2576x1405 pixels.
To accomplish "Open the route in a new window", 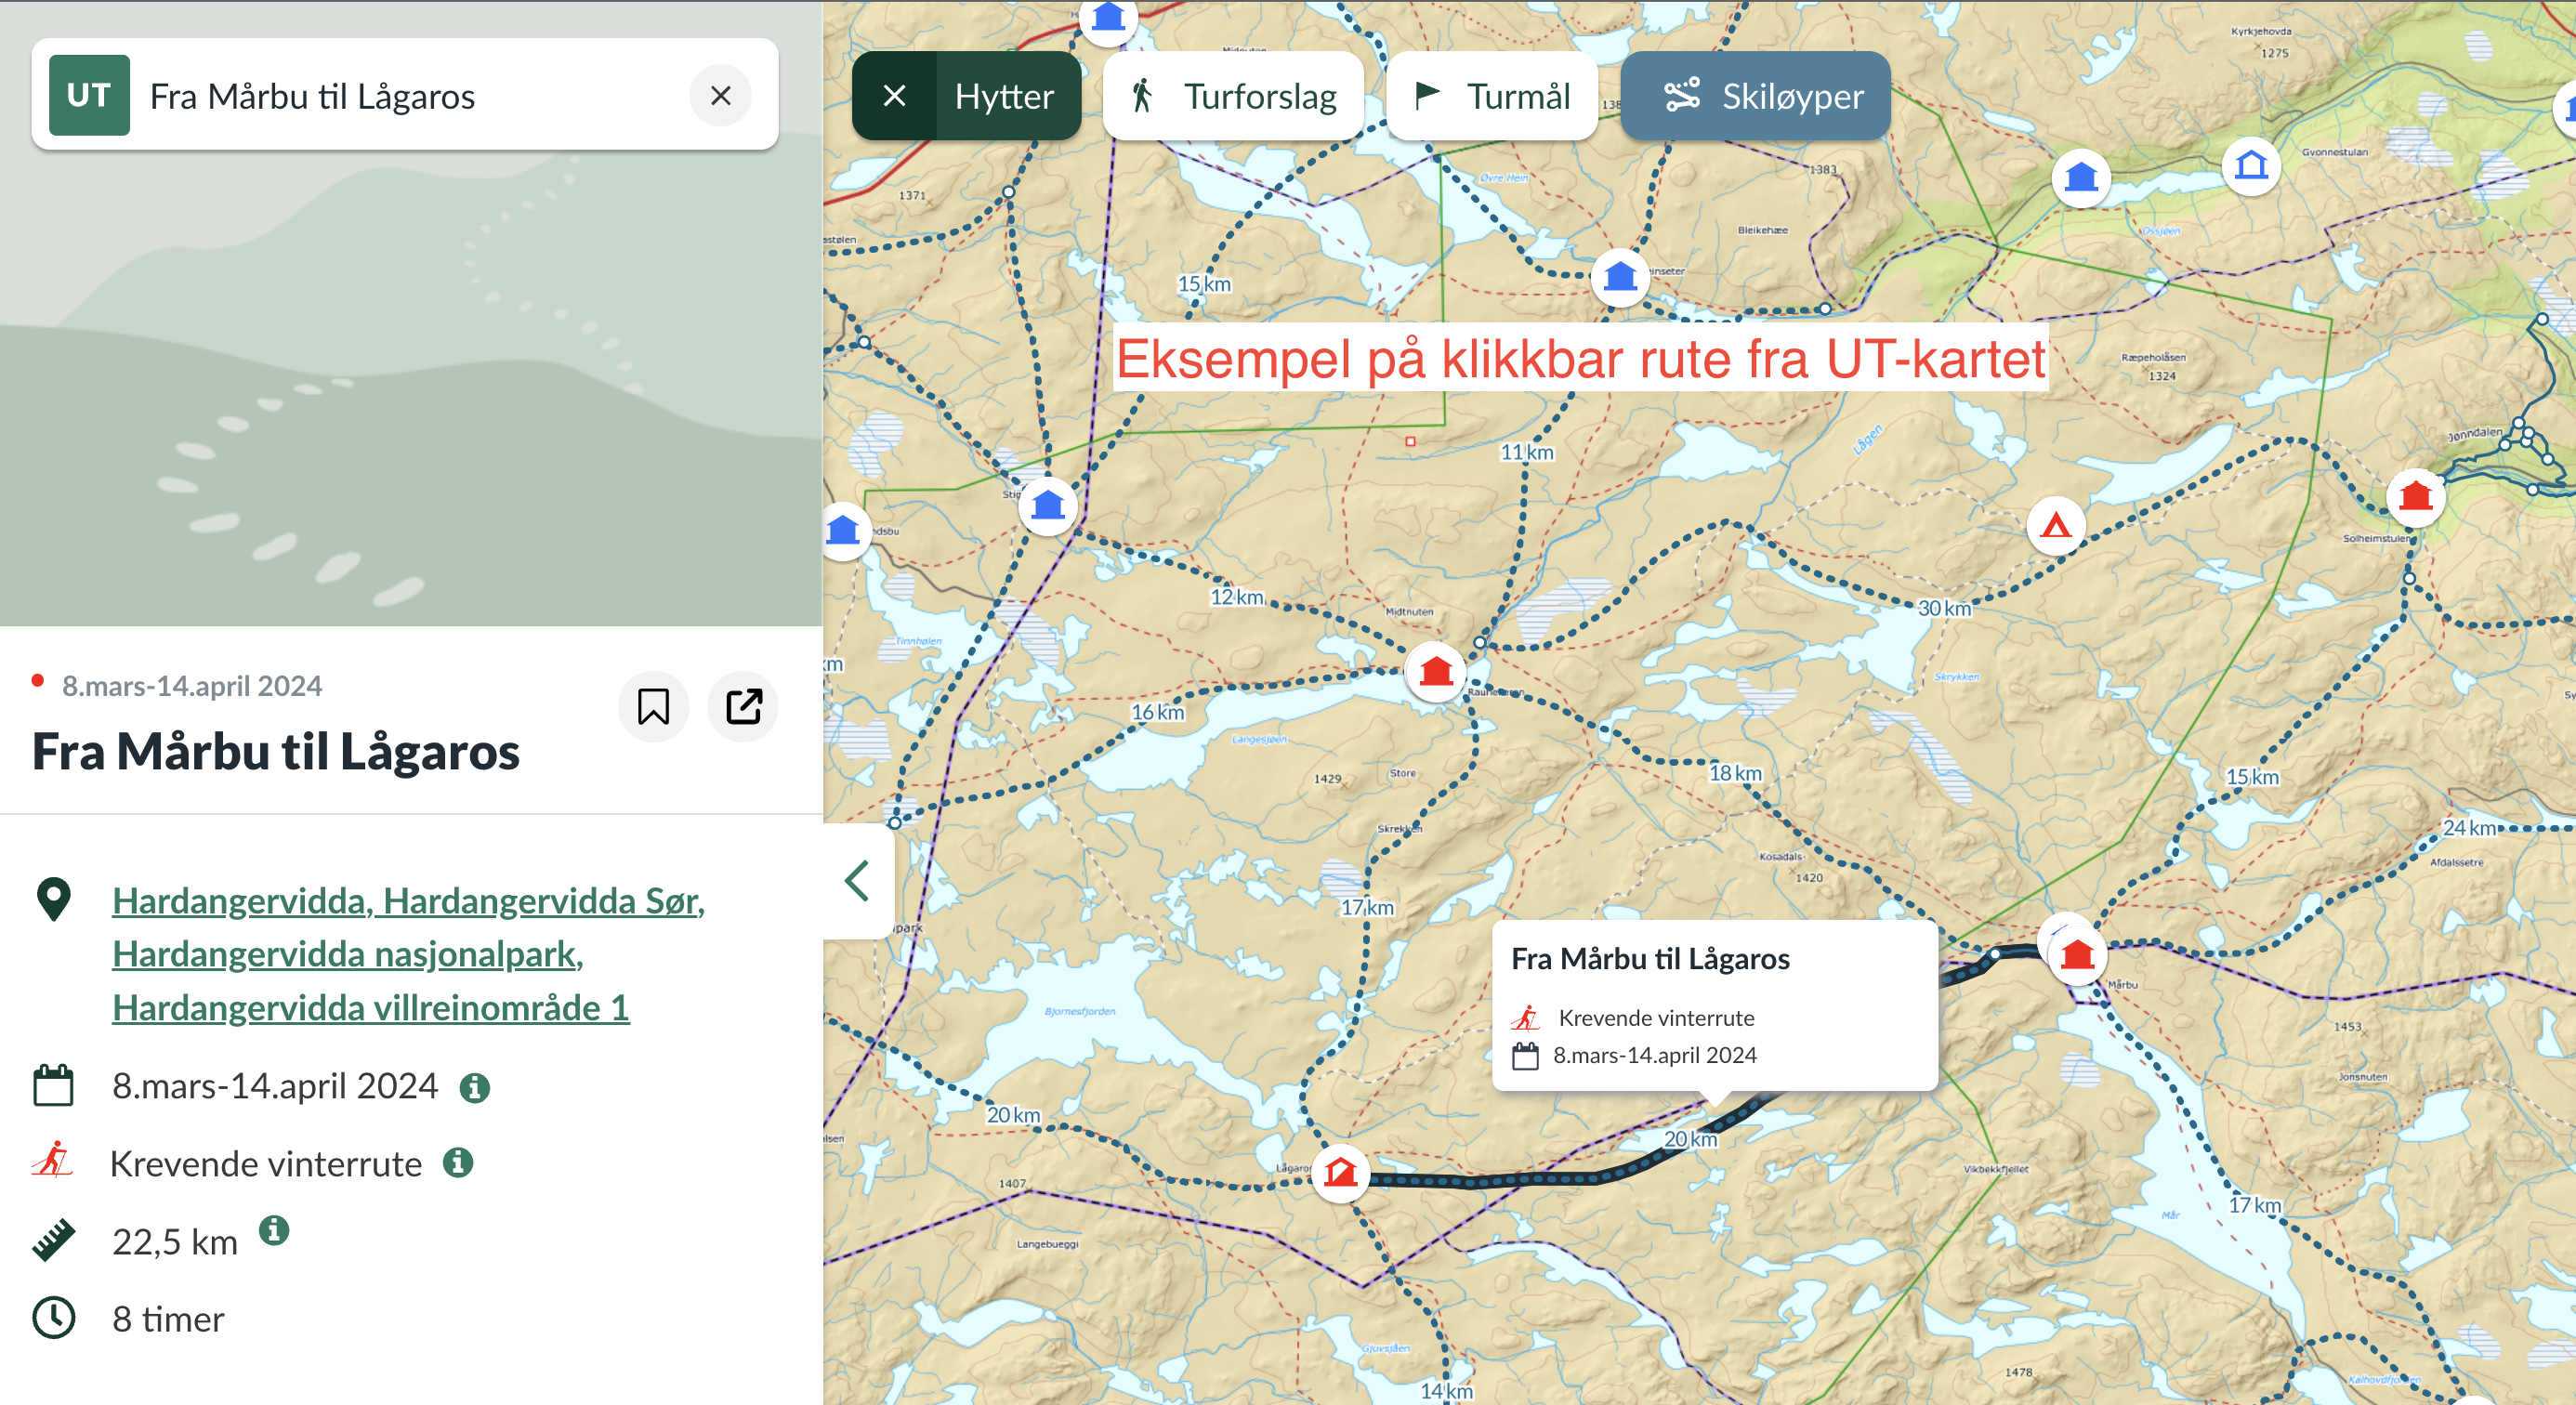I will [x=743, y=707].
